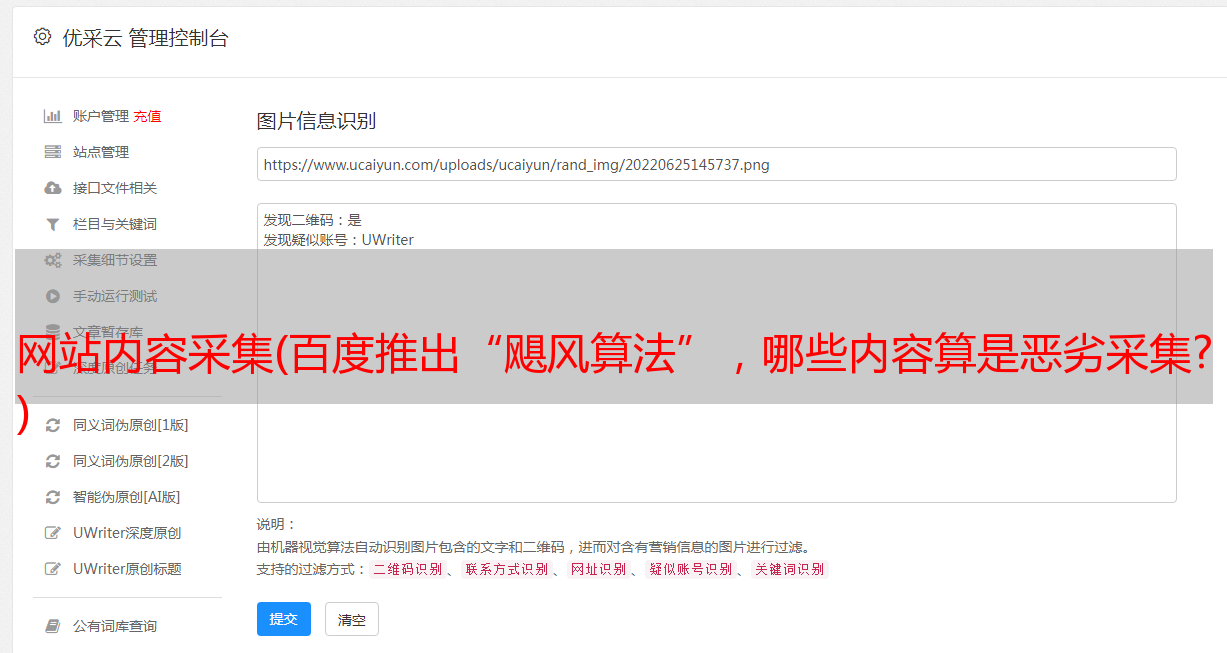1227x653 pixels.
Task: Click the 联系方式识别 tag
Action: [x=506, y=569]
